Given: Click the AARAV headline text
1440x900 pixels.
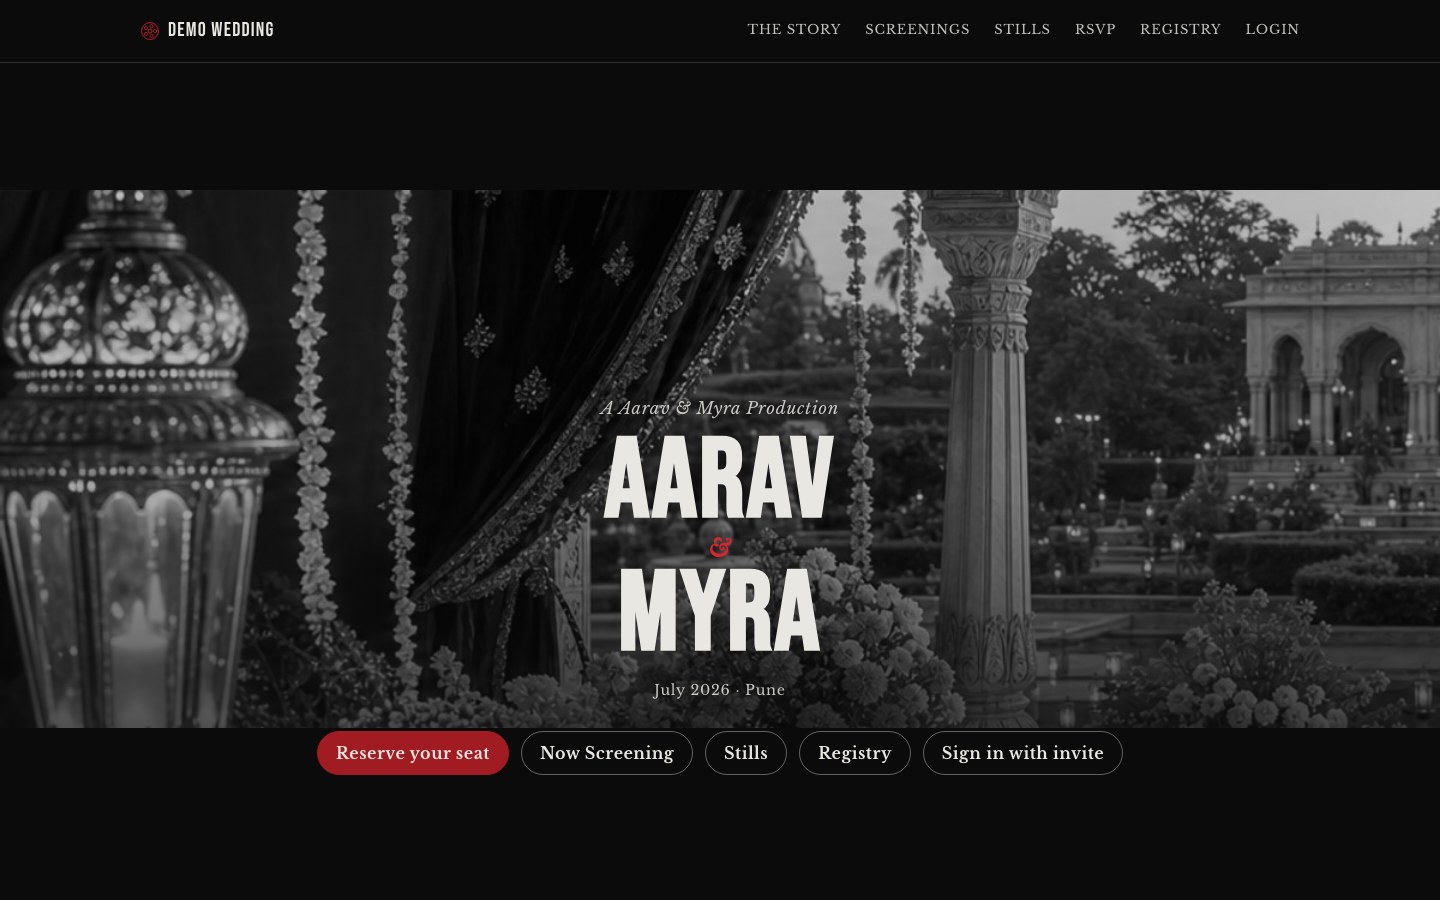Looking at the screenshot, I should coord(719,478).
